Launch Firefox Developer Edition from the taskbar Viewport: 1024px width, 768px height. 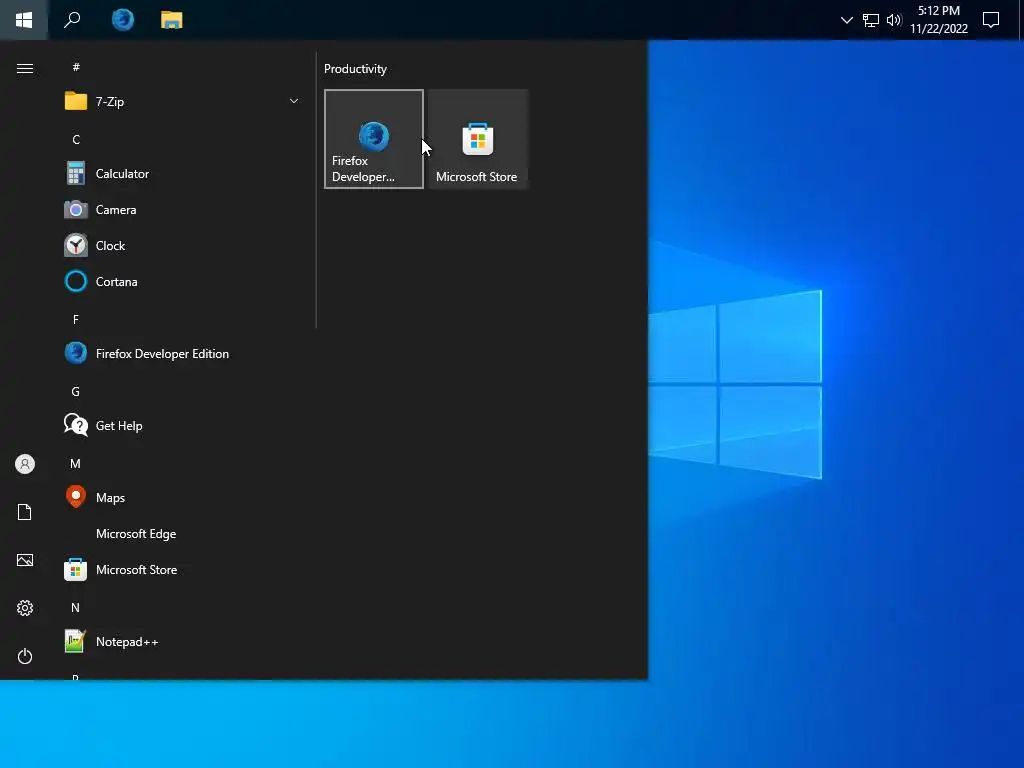123,20
